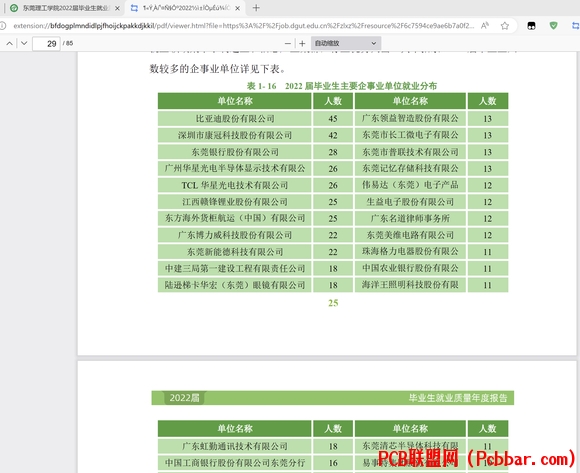Select the 广东名道律师事务所 cell
Image resolution: width=580 pixels, height=473 pixels.
point(410,219)
